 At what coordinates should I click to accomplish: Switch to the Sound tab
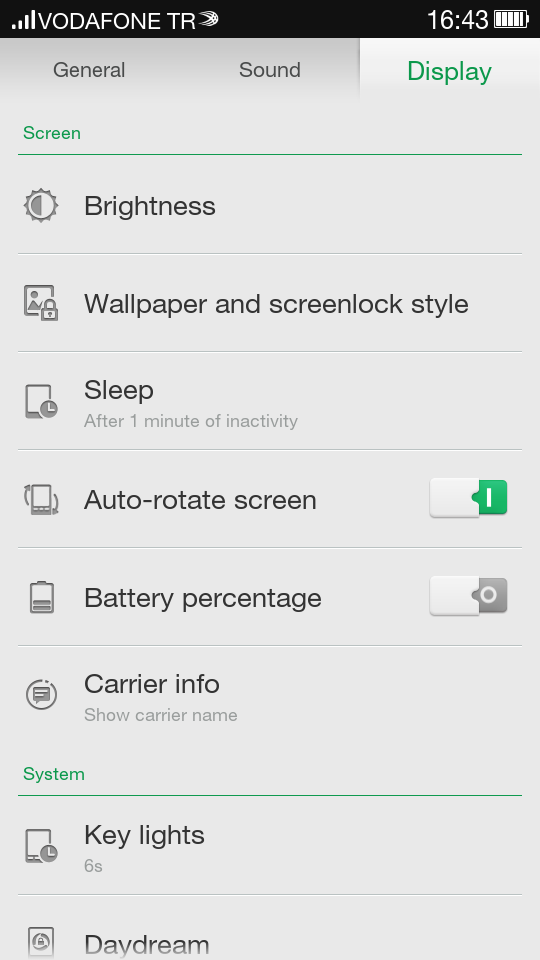(269, 70)
